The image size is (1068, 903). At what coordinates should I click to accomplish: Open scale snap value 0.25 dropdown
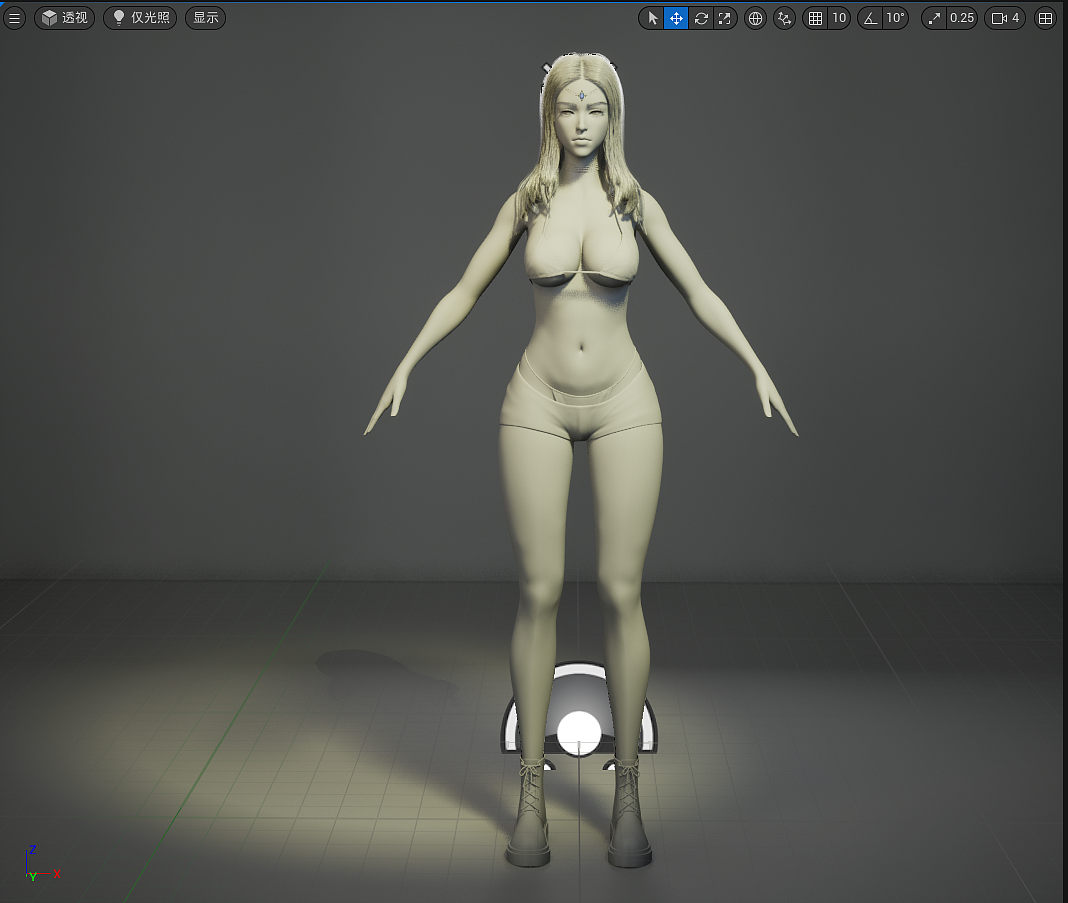962,18
